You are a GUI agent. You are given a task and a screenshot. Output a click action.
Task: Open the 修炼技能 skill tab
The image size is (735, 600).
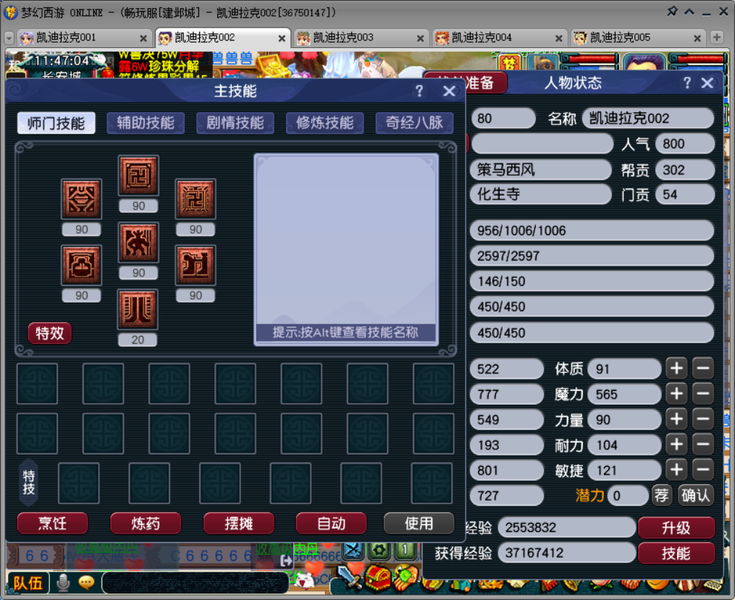(x=325, y=123)
